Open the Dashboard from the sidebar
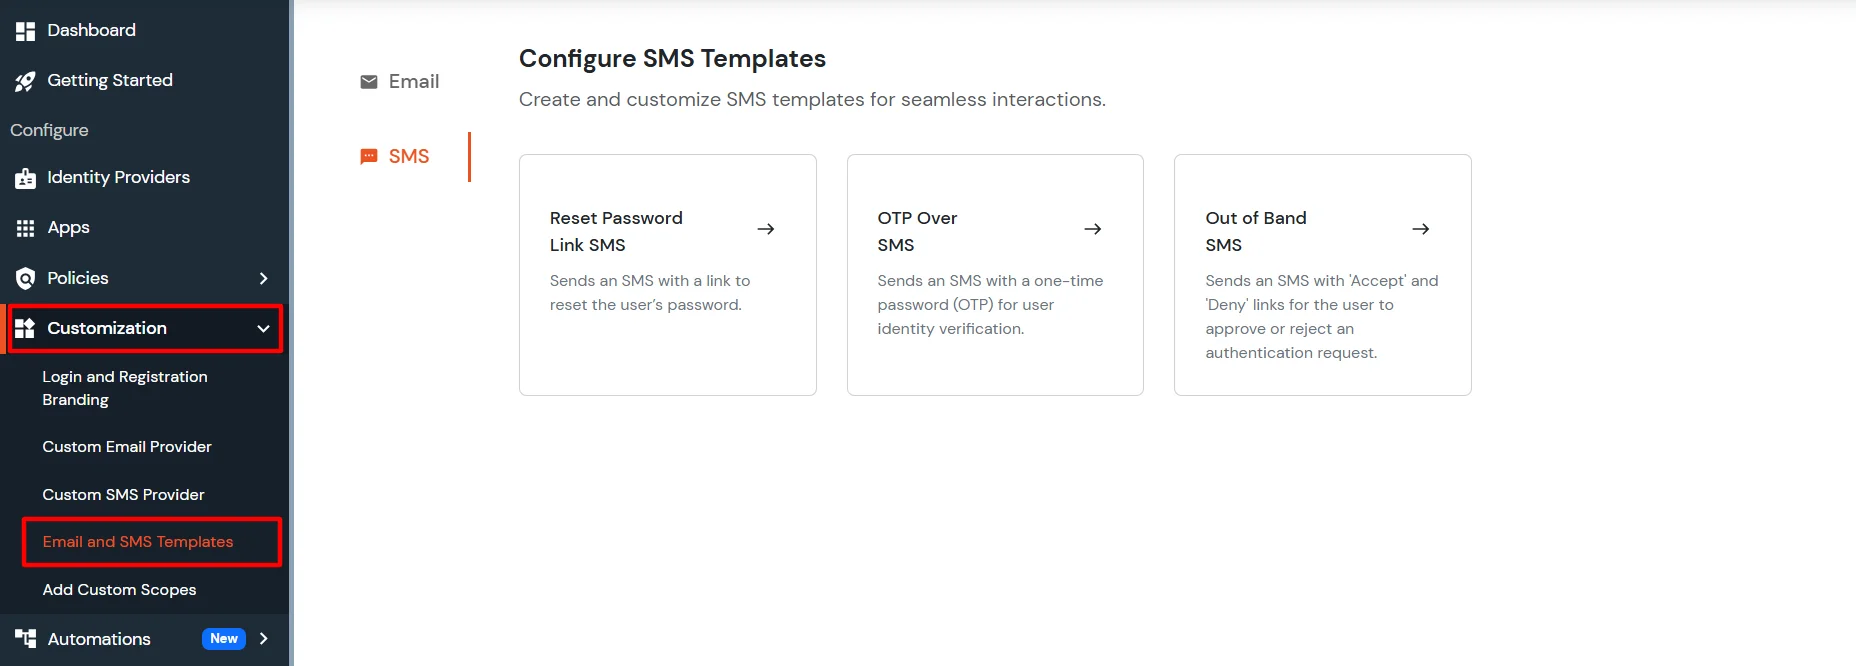 (x=26, y=30)
